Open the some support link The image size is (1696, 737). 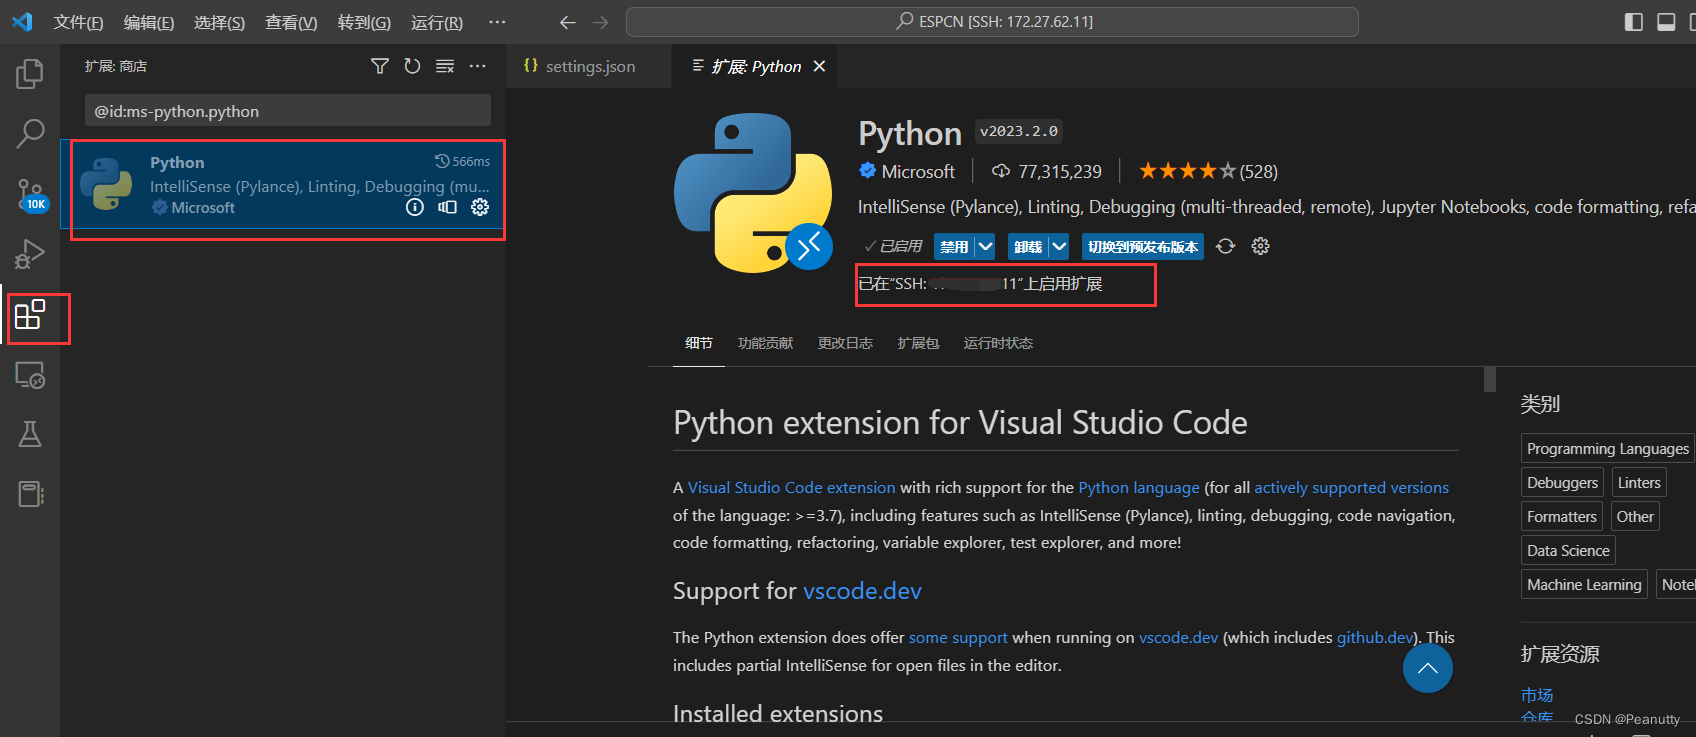[x=958, y=637]
